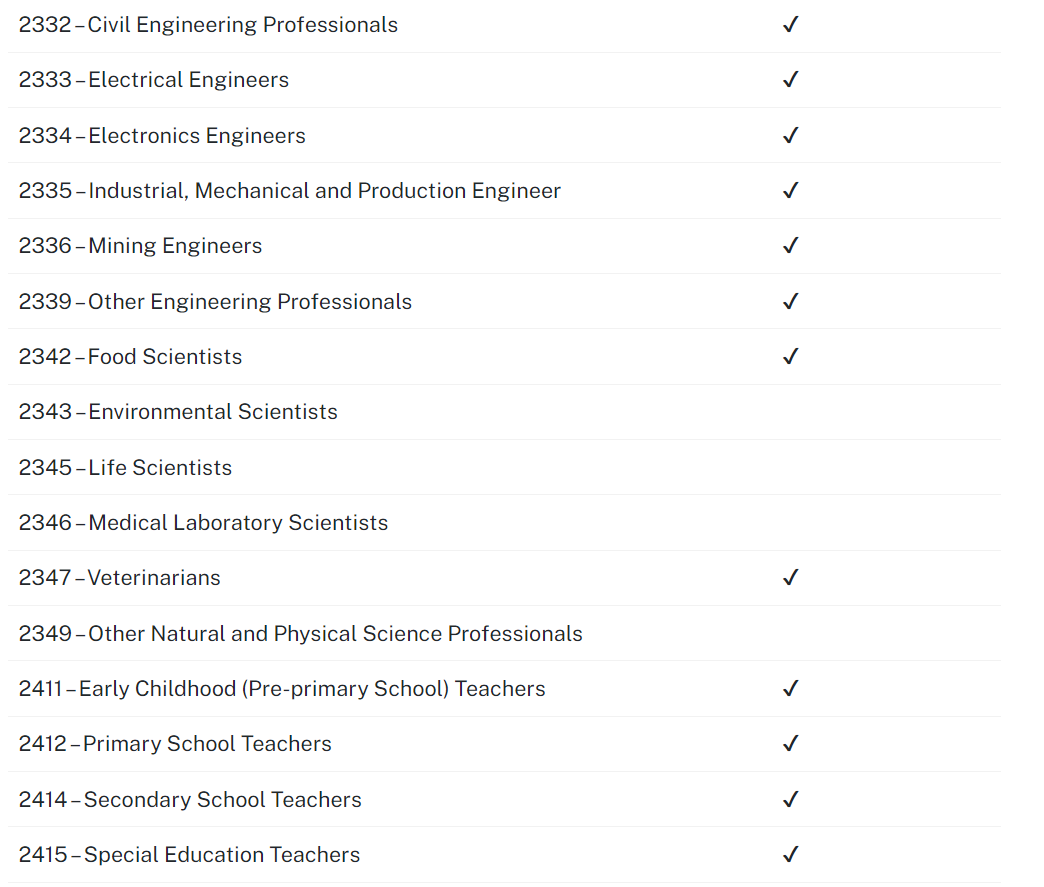Screen dimensions: 1044x887
Task: Click the checkmark for Primary School Teachers
Action: (790, 744)
